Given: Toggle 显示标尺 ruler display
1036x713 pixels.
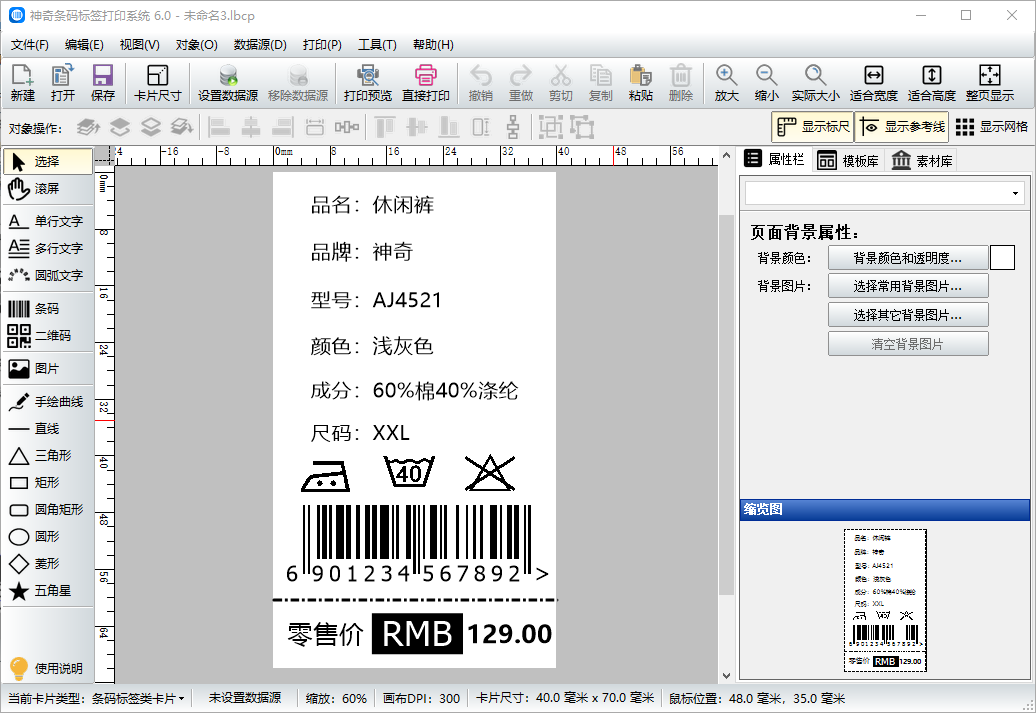Looking at the screenshot, I should pyautogui.click(x=812, y=127).
